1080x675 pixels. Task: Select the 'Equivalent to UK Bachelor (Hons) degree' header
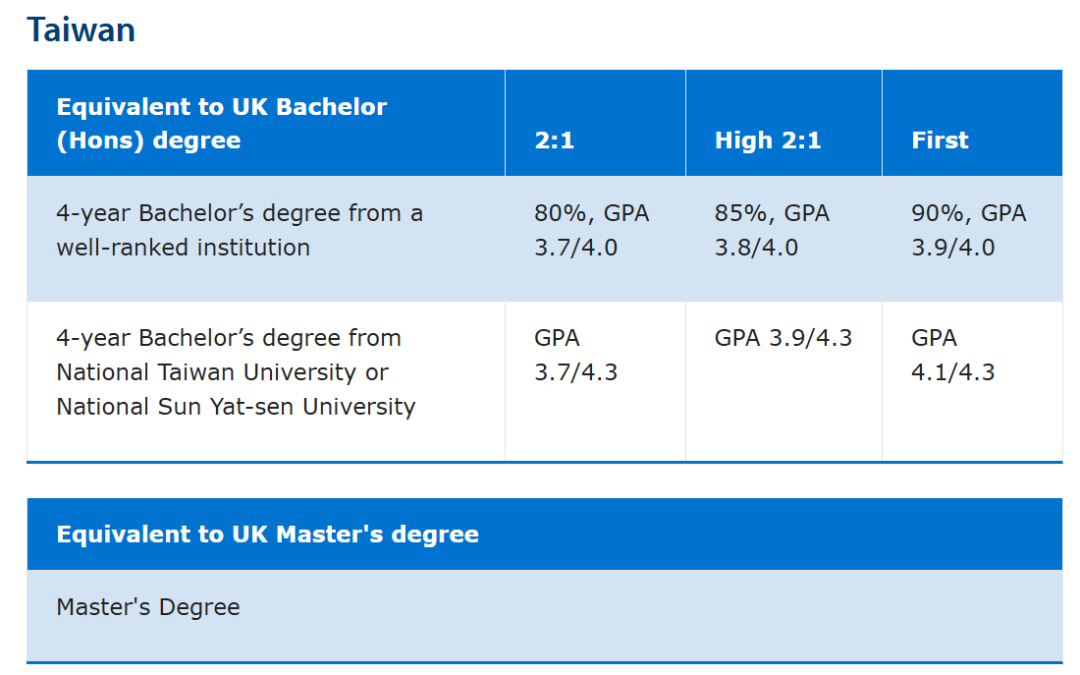266,123
